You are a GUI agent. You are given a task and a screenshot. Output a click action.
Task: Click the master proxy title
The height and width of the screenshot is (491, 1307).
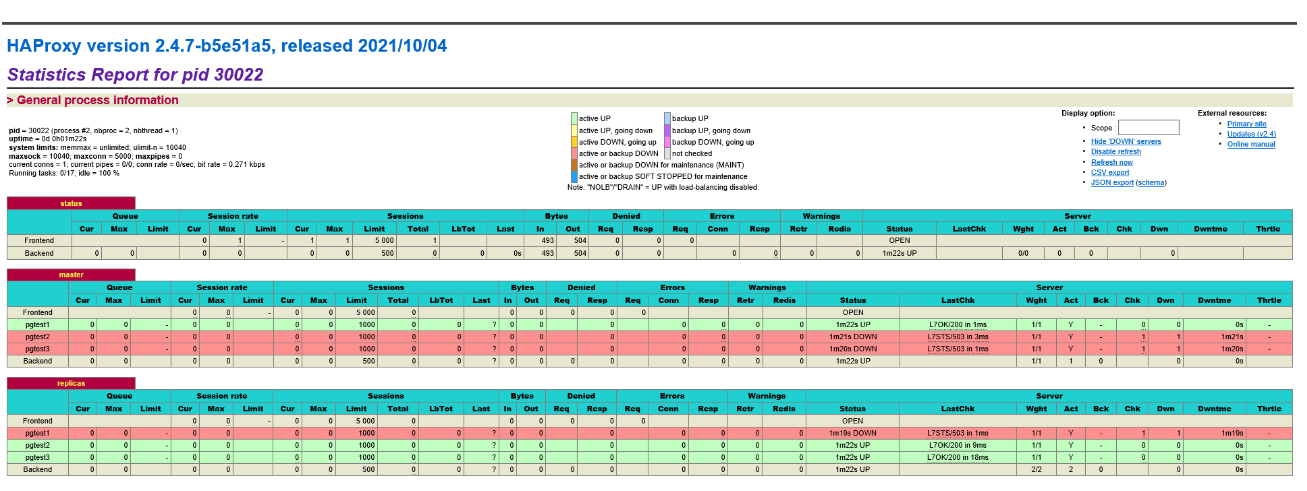[71, 275]
